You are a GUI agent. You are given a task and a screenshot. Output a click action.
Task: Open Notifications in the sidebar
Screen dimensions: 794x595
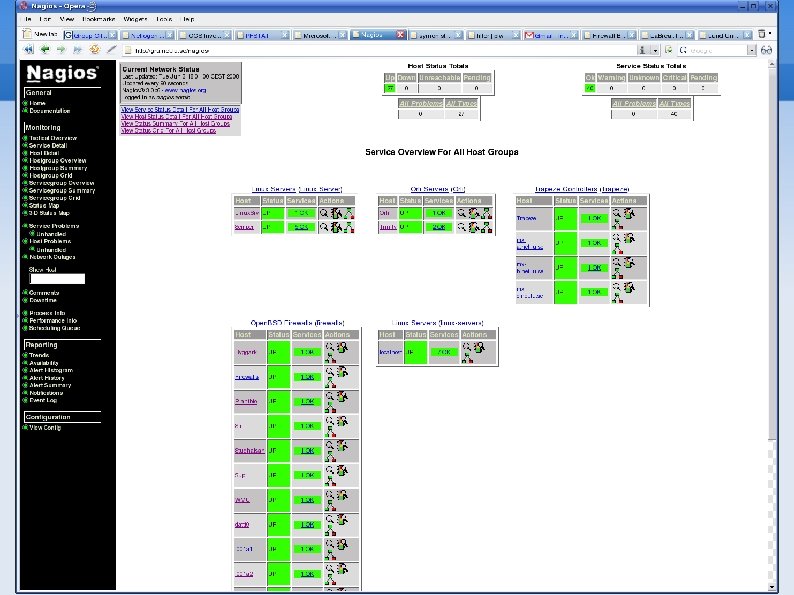pyautogui.click(x=46, y=393)
